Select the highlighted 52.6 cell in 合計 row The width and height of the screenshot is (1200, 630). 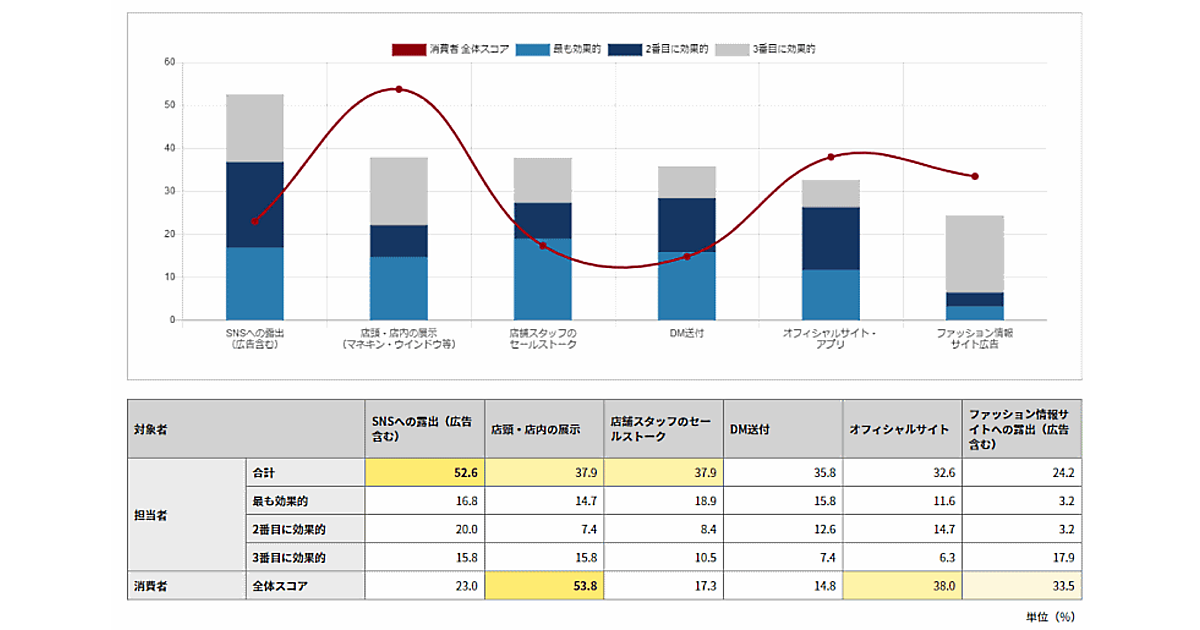424,472
